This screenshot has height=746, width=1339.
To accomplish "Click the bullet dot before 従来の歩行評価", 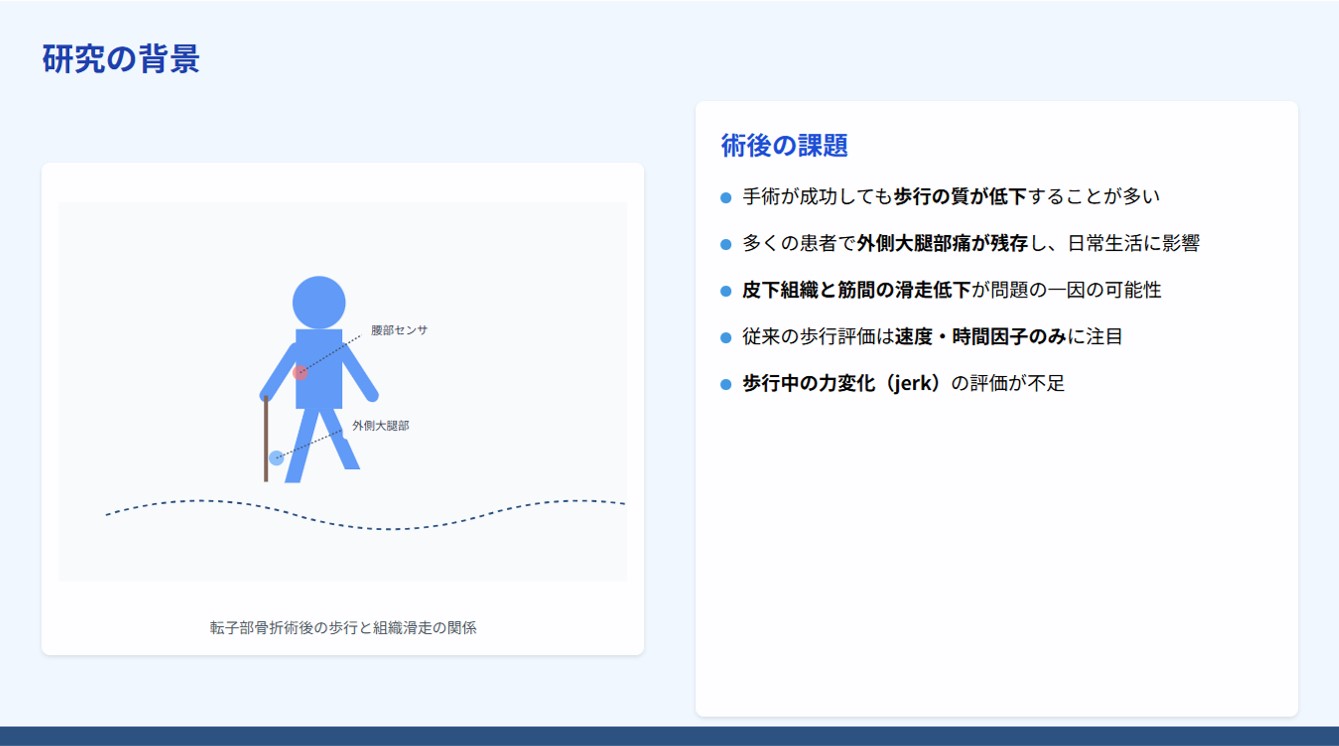I will tap(726, 338).
